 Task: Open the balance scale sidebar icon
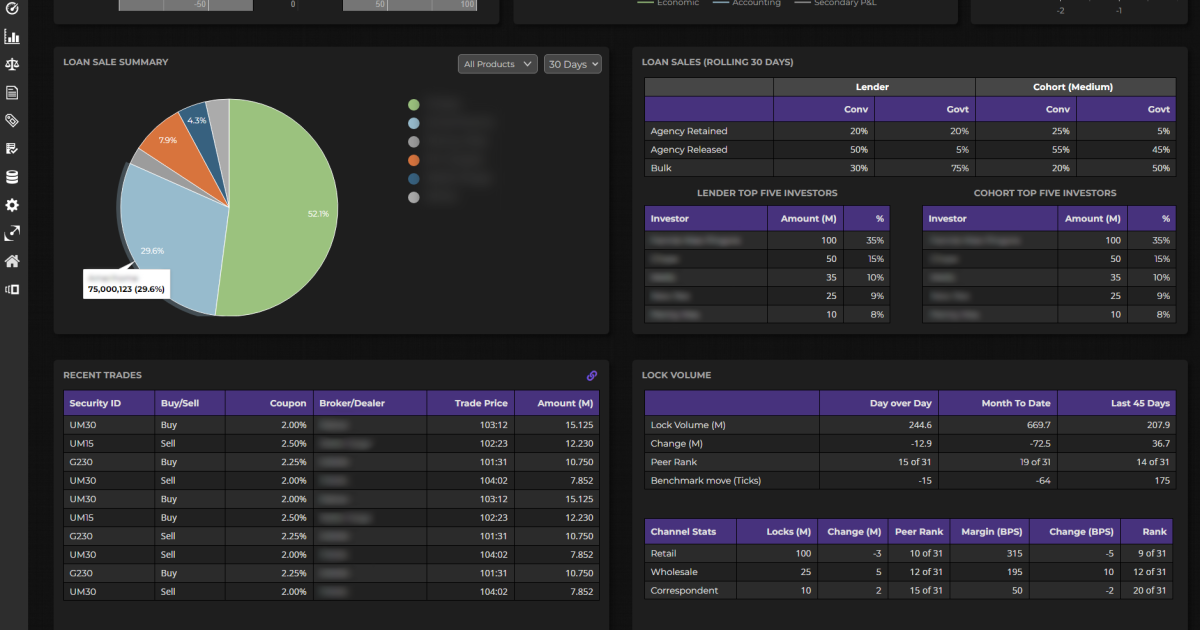pyautogui.click(x=12, y=65)
